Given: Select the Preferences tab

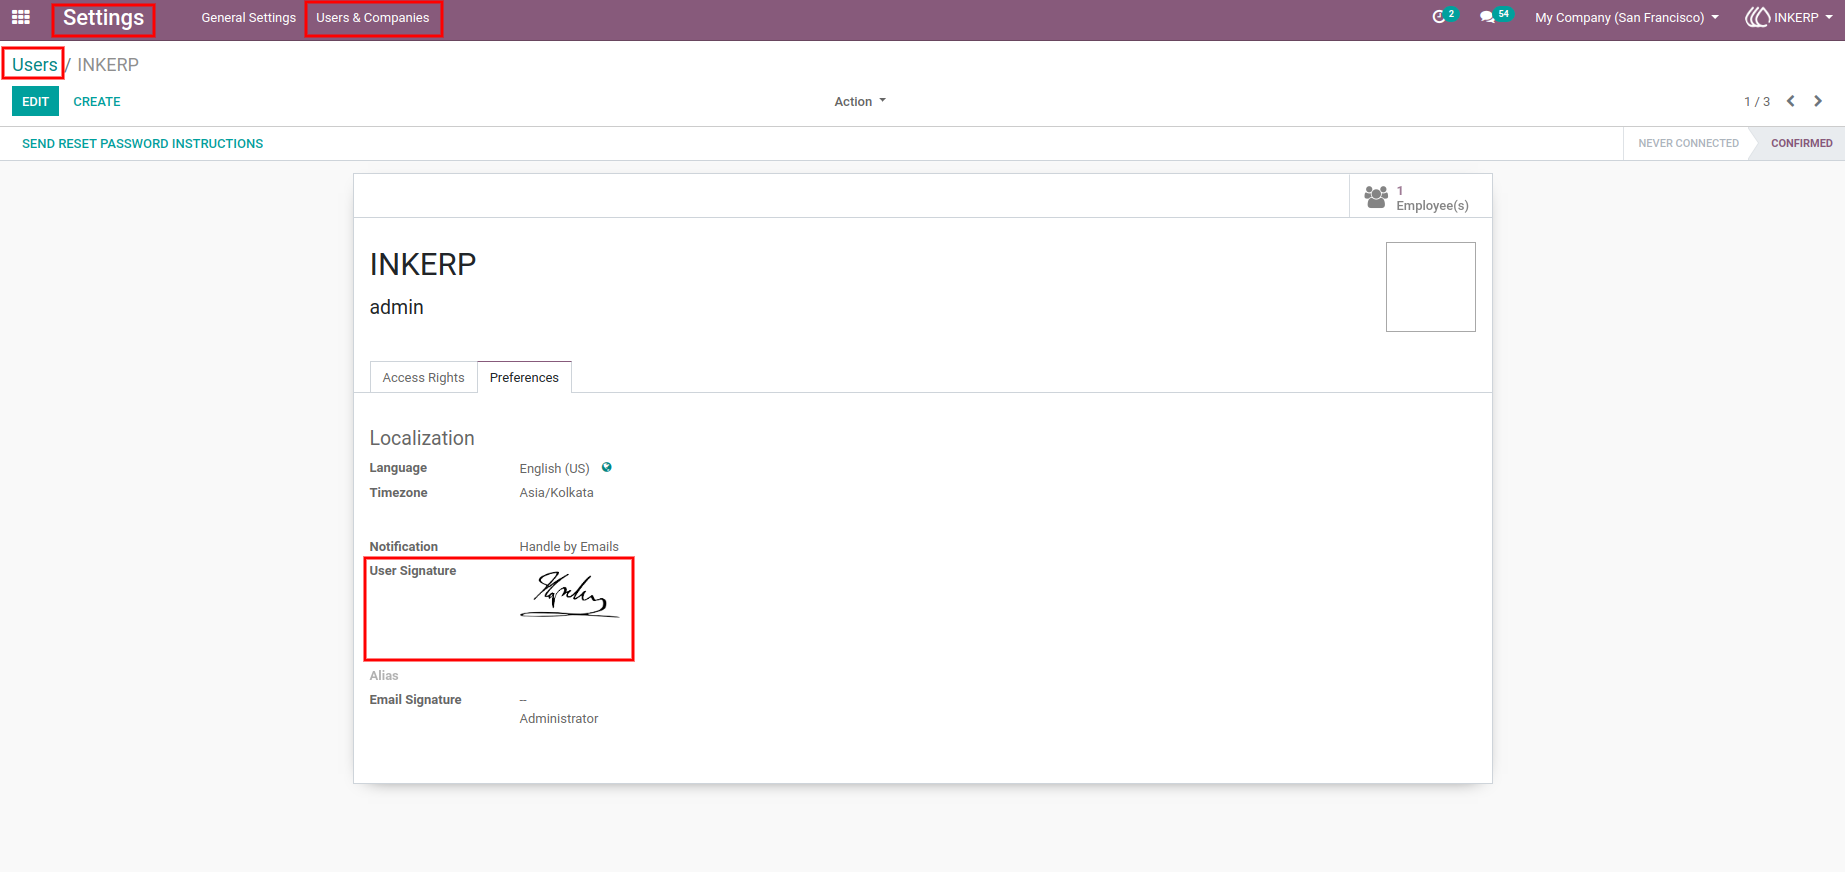Looking at the screenshot, I should coord(524,377).
